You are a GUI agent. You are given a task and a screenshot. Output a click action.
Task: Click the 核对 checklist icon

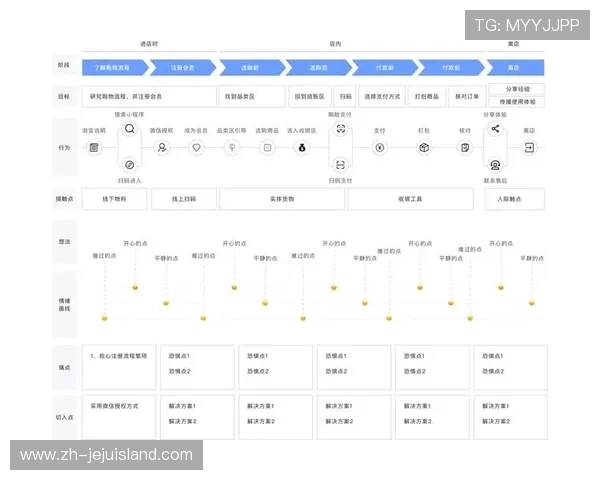pyautogui.click(x=465, y=147)
